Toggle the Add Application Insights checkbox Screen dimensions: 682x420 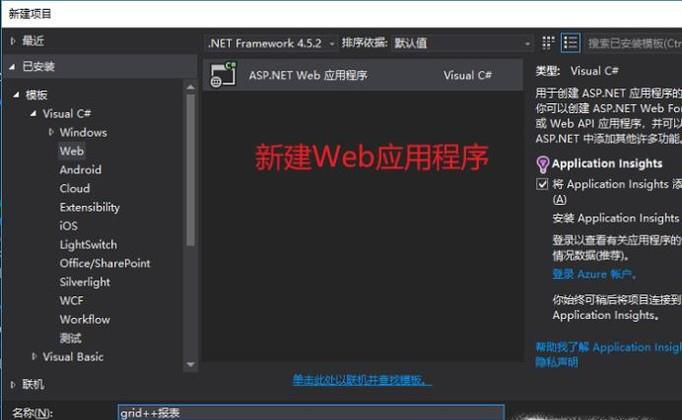542,184
